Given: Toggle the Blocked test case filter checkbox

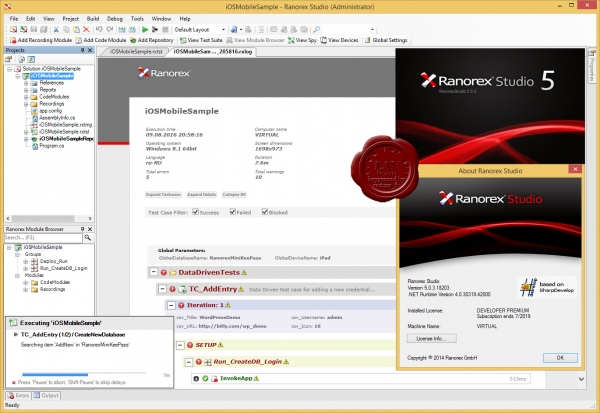Looking at the screenshot, I should point(265,212).
